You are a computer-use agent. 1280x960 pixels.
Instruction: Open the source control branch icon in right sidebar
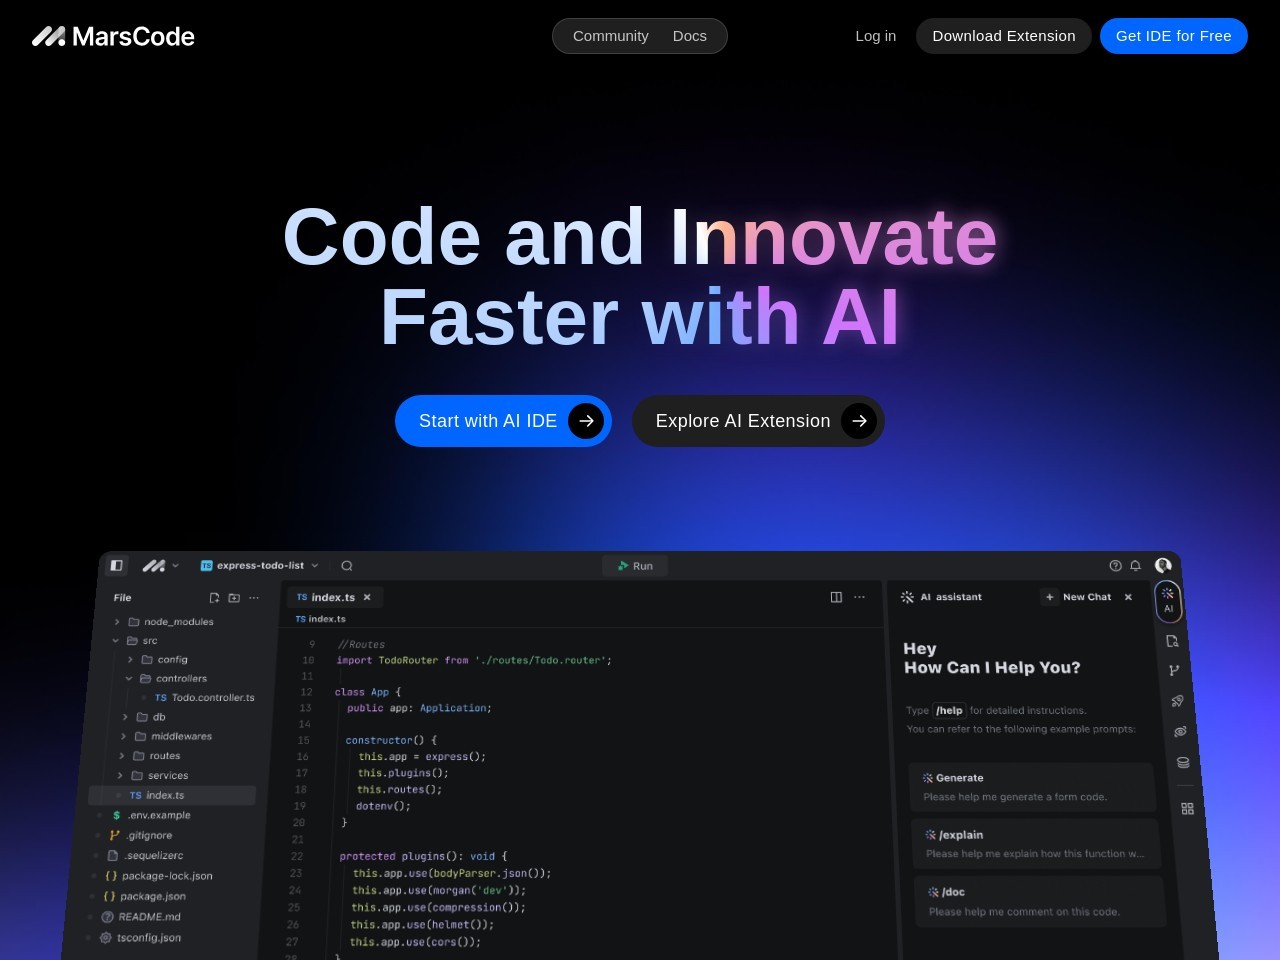1174,670
